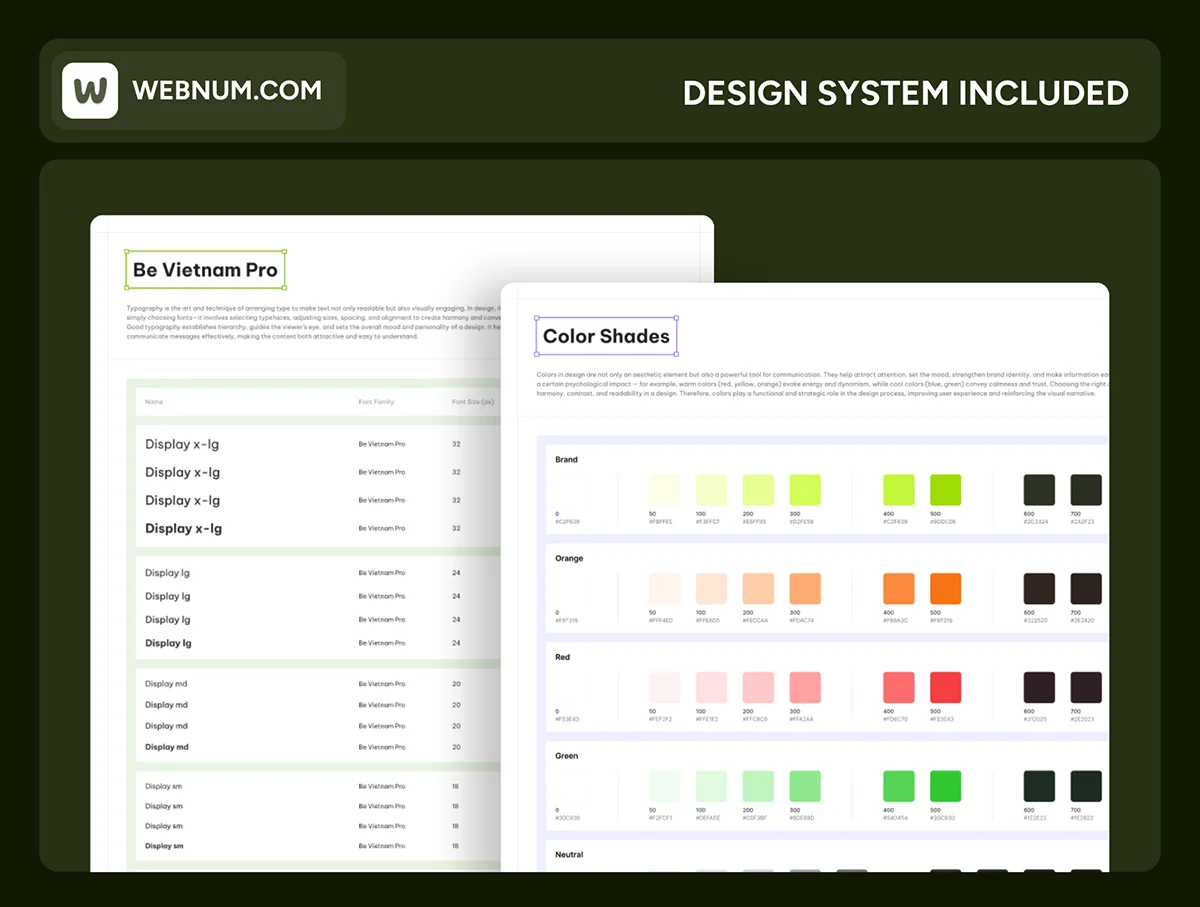This screenshot has width=1200, height=907.
Task: Click the bold Display lg text sample
Action: coord(168,643)
